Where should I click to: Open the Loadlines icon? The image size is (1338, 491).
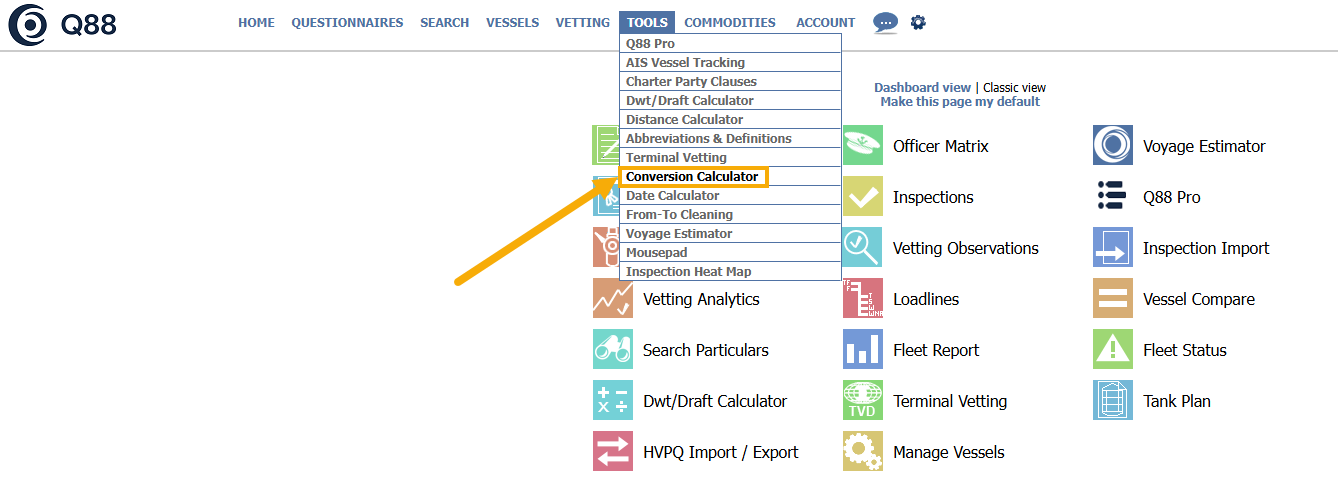863,299
